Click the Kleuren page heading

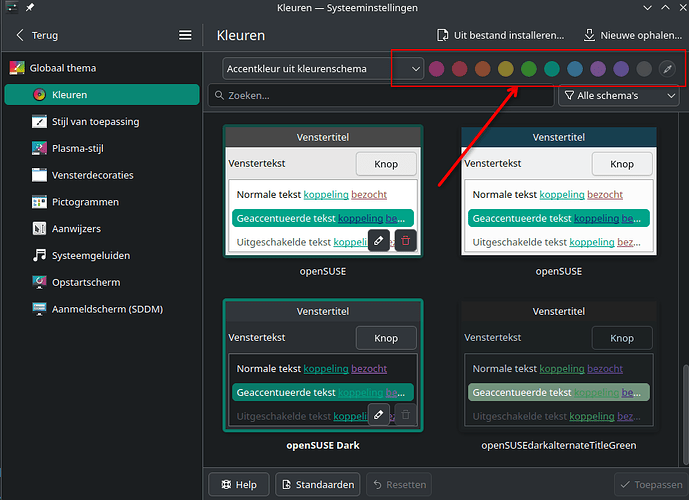[x=241, y=35]
